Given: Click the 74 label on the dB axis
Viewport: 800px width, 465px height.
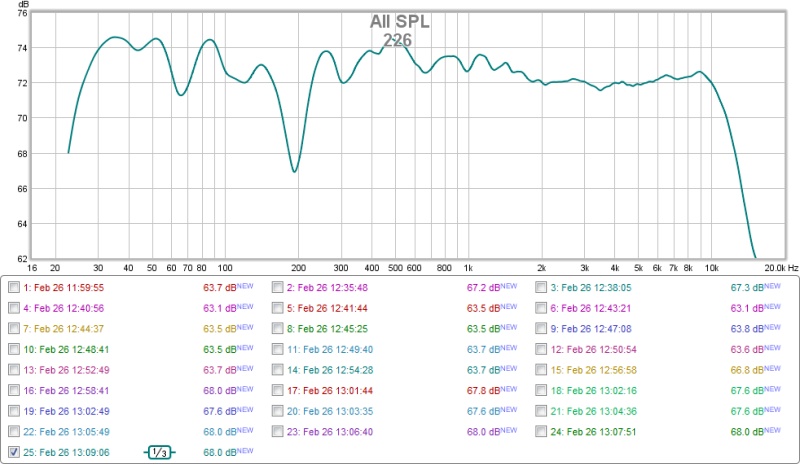Looking at the screenshot, I should (22, 48).
